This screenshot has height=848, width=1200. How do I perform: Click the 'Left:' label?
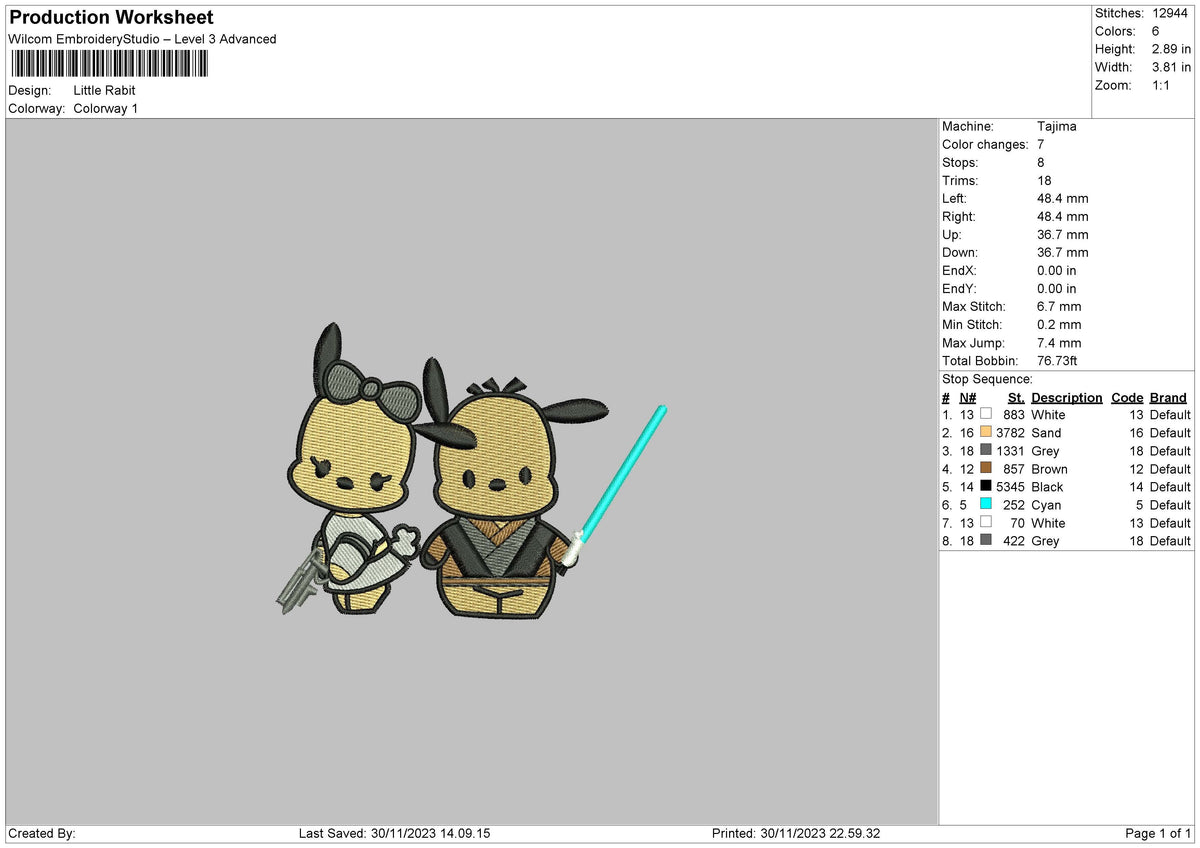click(954, 198)
